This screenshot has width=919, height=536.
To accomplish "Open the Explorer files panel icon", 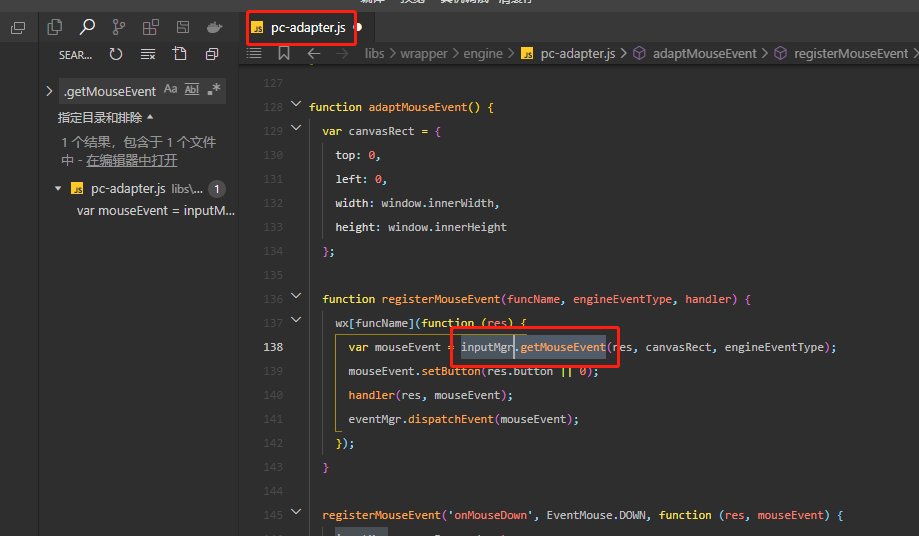I will (x=55, y=27).
